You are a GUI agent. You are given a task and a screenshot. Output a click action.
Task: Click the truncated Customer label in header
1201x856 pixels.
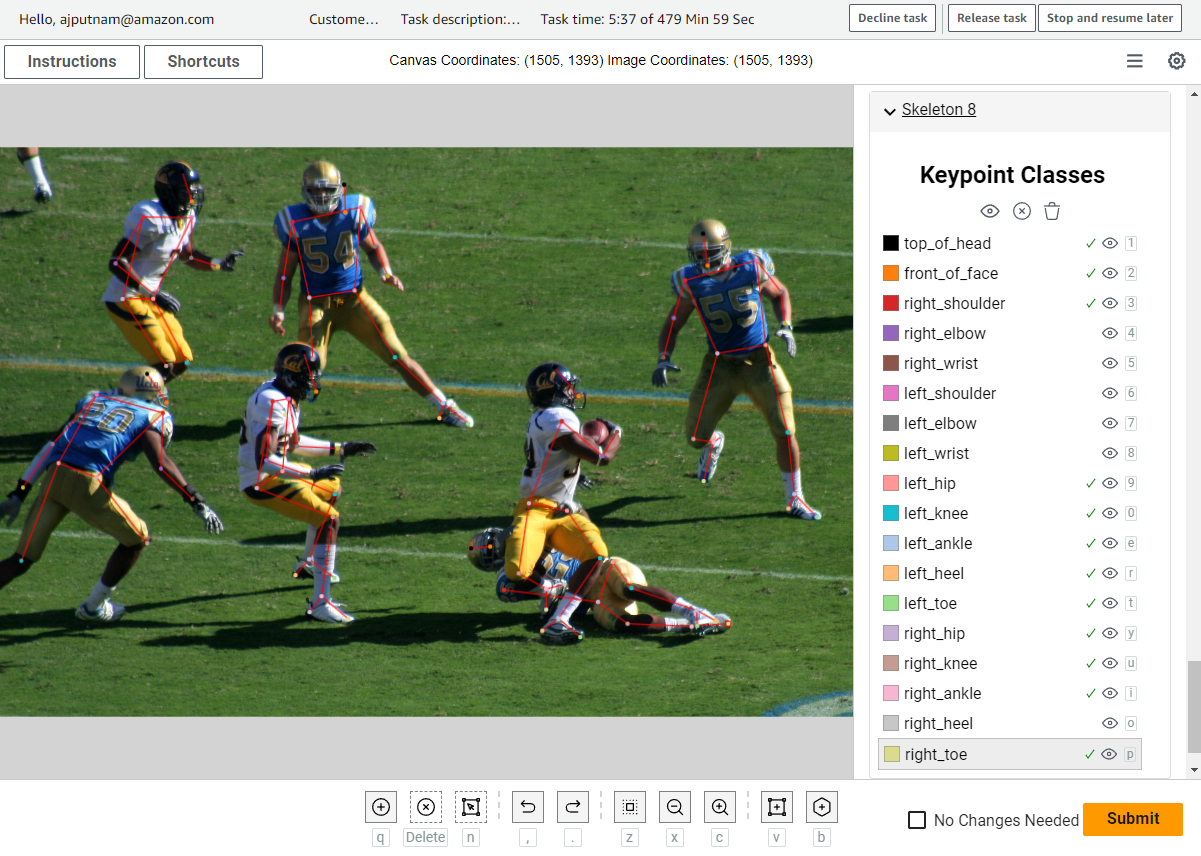(344, 19)
